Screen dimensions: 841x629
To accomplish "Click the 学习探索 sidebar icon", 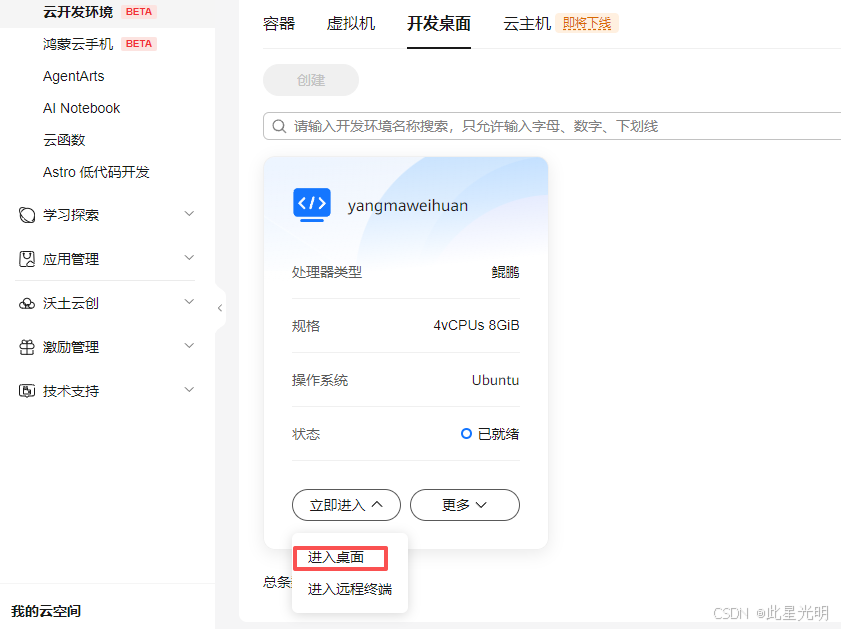I will (27, 215).
